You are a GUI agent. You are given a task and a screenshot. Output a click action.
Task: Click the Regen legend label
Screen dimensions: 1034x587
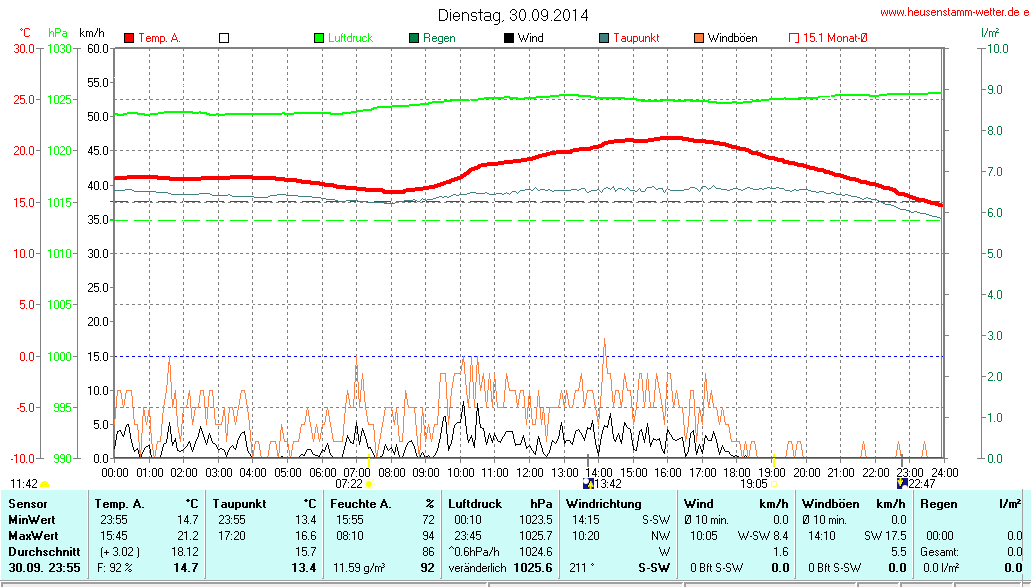439,38
